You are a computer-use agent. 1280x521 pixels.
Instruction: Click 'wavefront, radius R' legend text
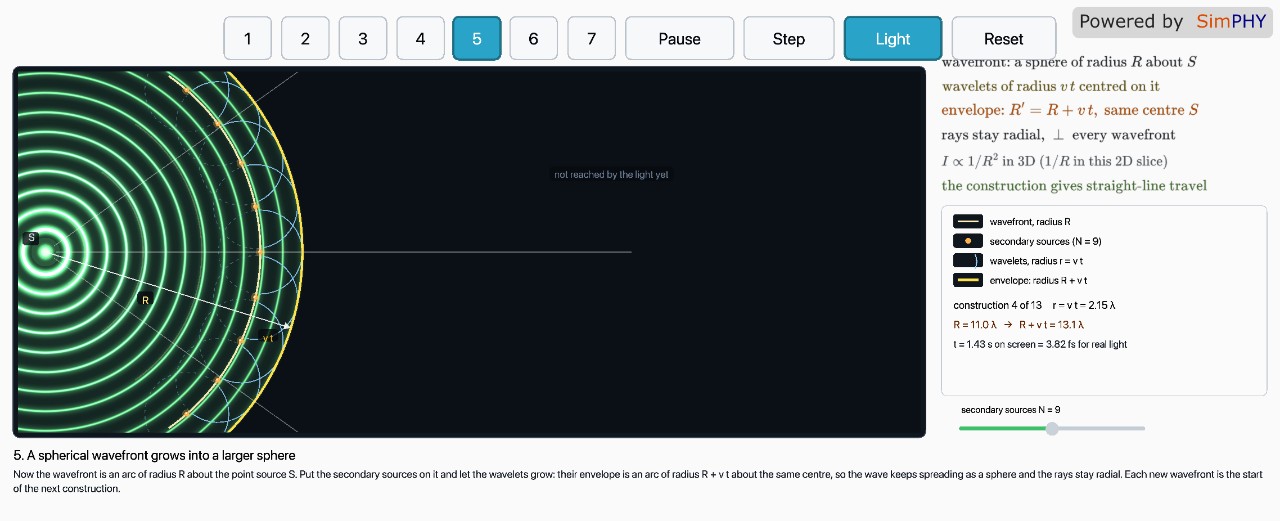pyautogui.click(x=1030, y=221)
